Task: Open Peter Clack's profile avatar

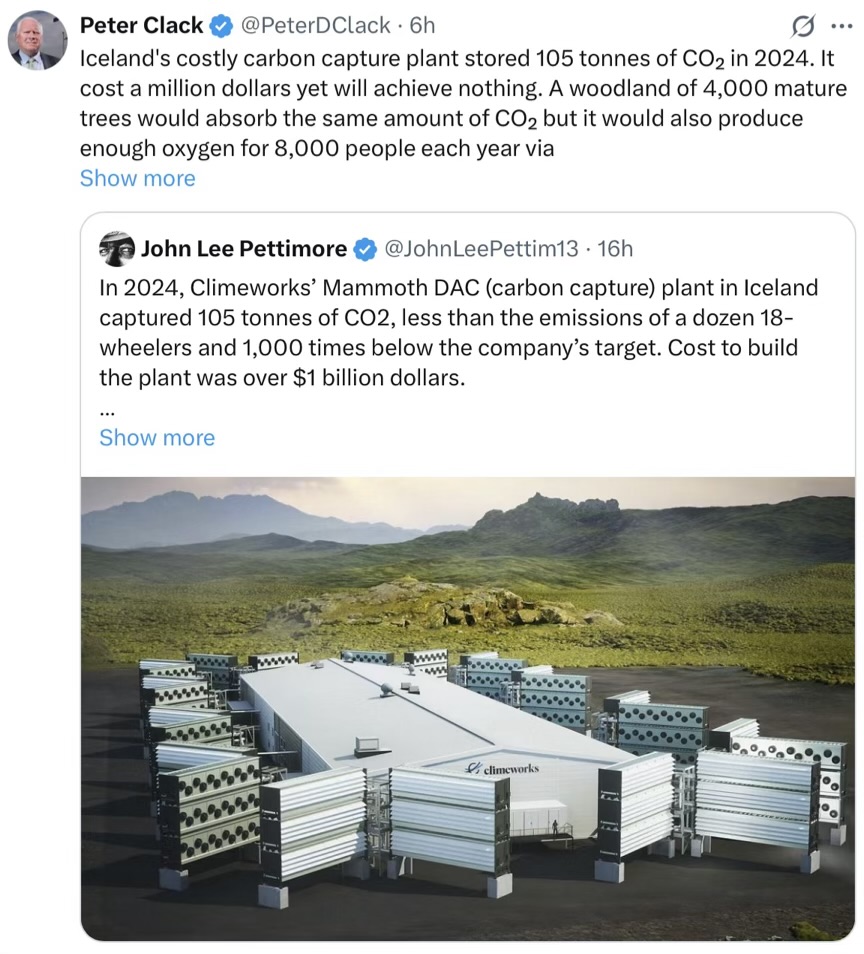Action: tap(37, 40)
